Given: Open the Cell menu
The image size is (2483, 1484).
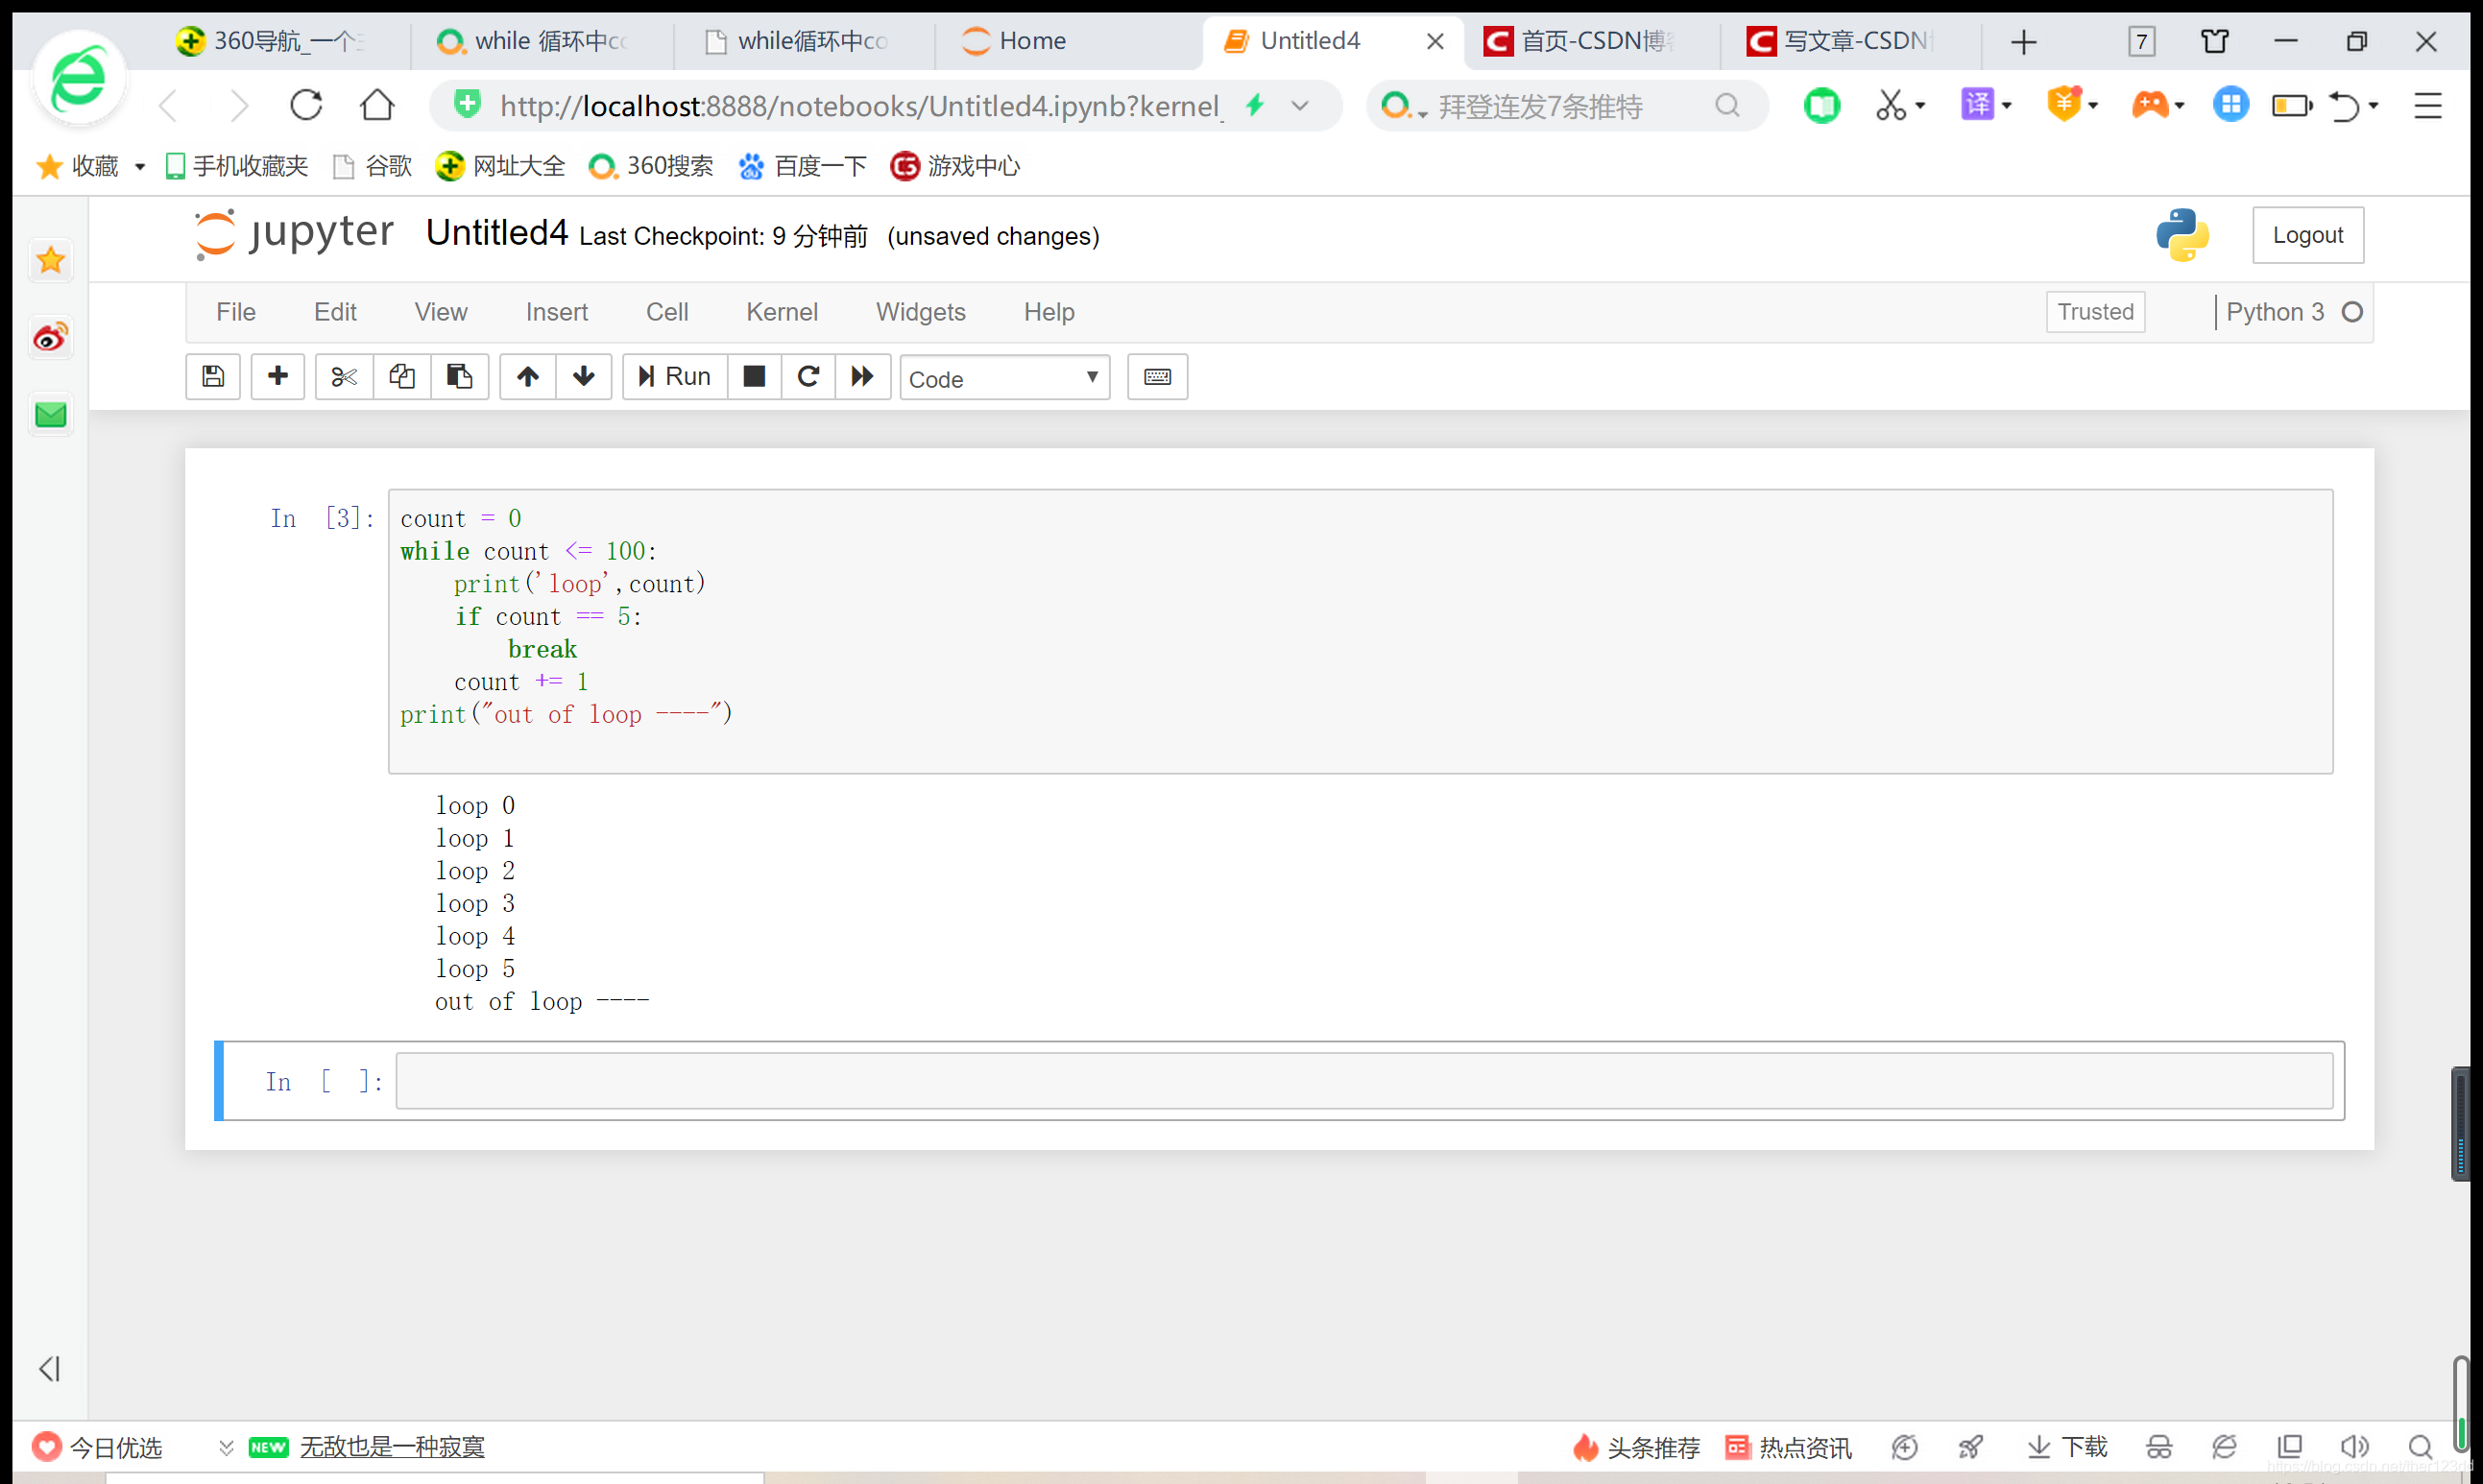Looking at the screenshot, I should pyautogui.click(x=667, y=312).
